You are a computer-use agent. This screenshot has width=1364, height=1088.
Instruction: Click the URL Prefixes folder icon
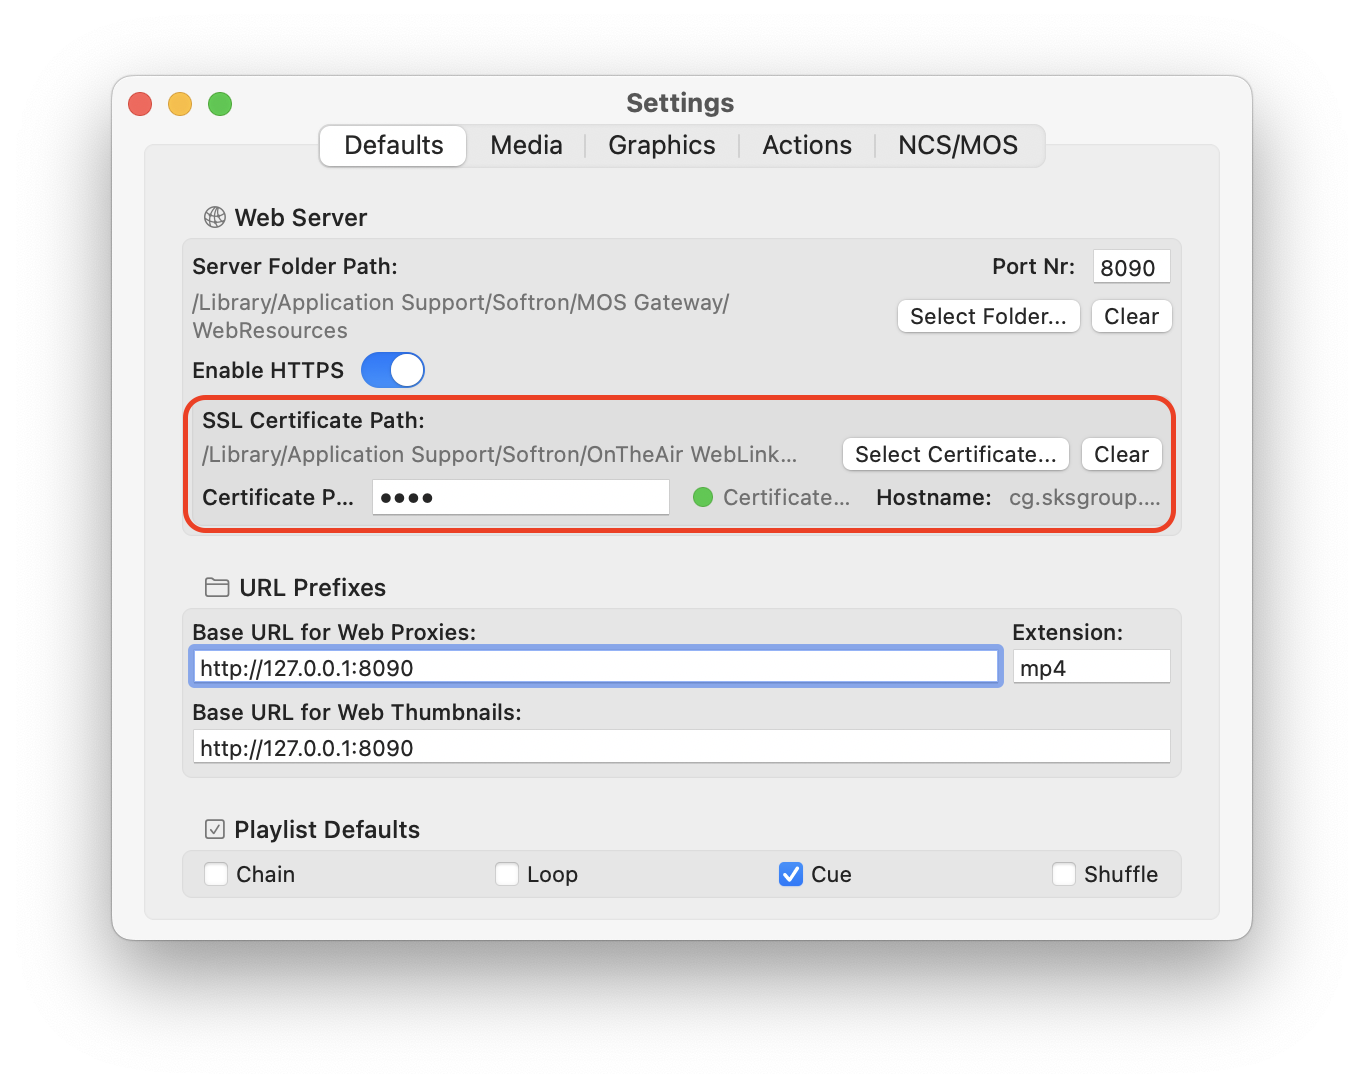click(216, 587)
